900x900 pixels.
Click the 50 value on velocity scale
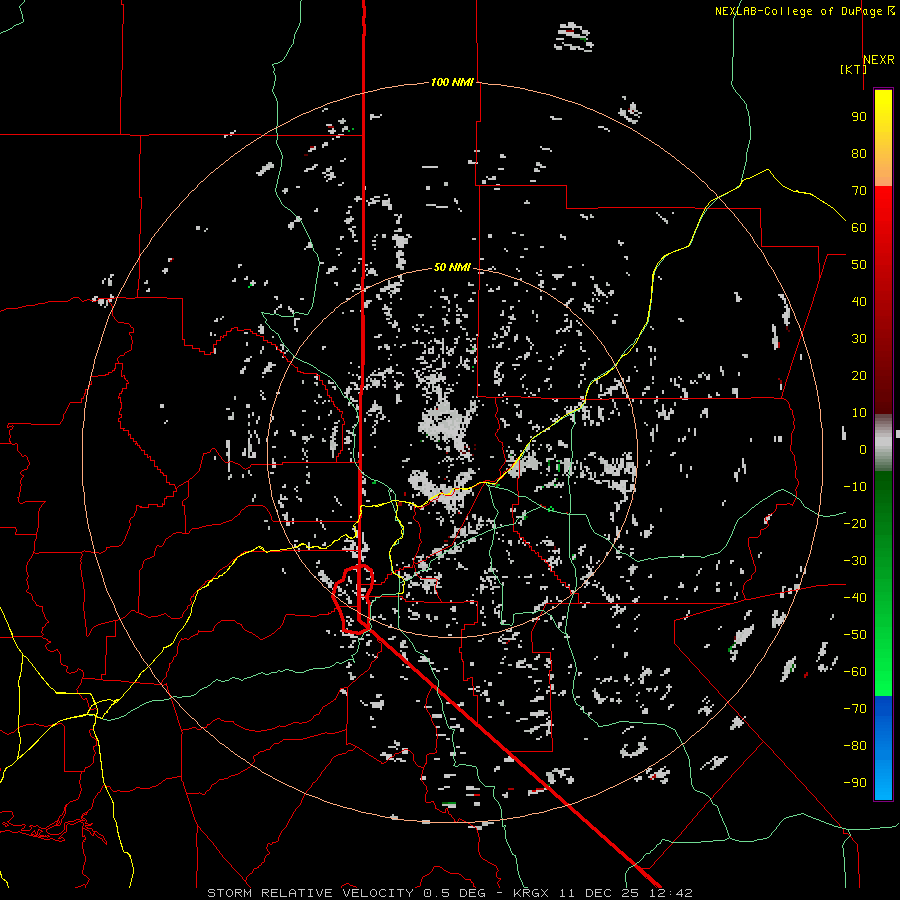point(859,265)
